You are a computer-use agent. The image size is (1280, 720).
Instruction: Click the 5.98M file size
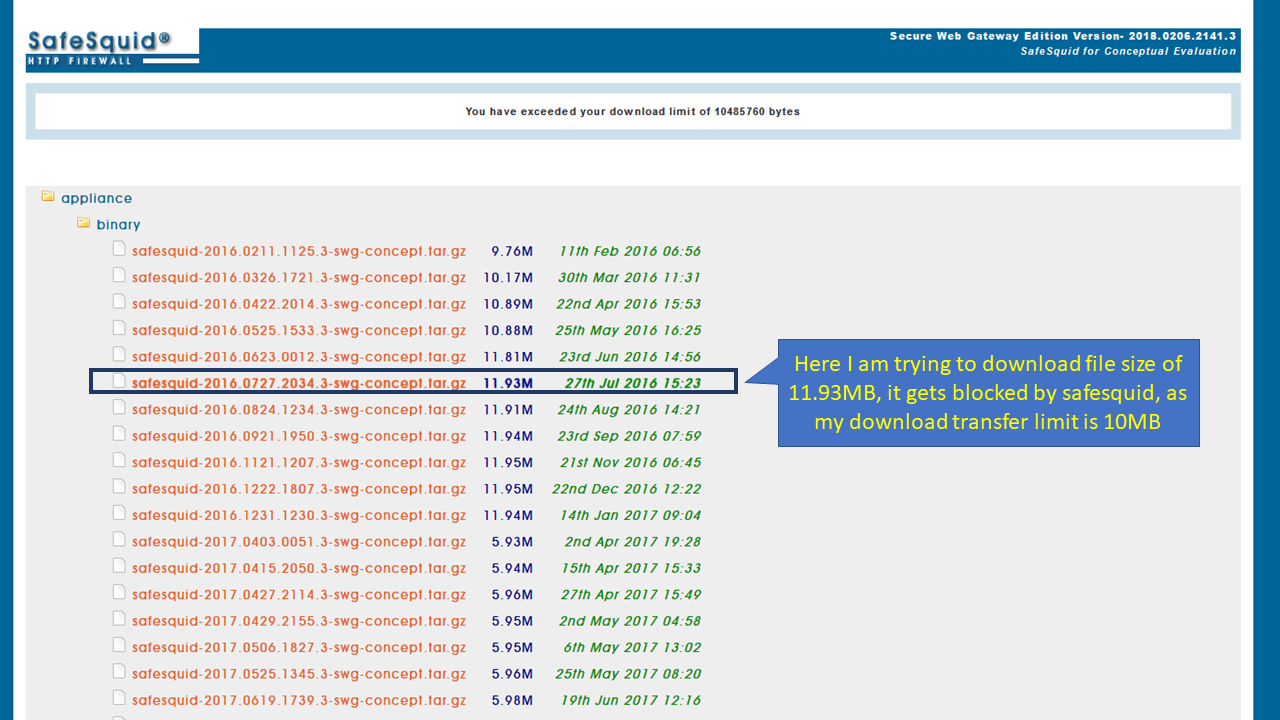[512, 701]
